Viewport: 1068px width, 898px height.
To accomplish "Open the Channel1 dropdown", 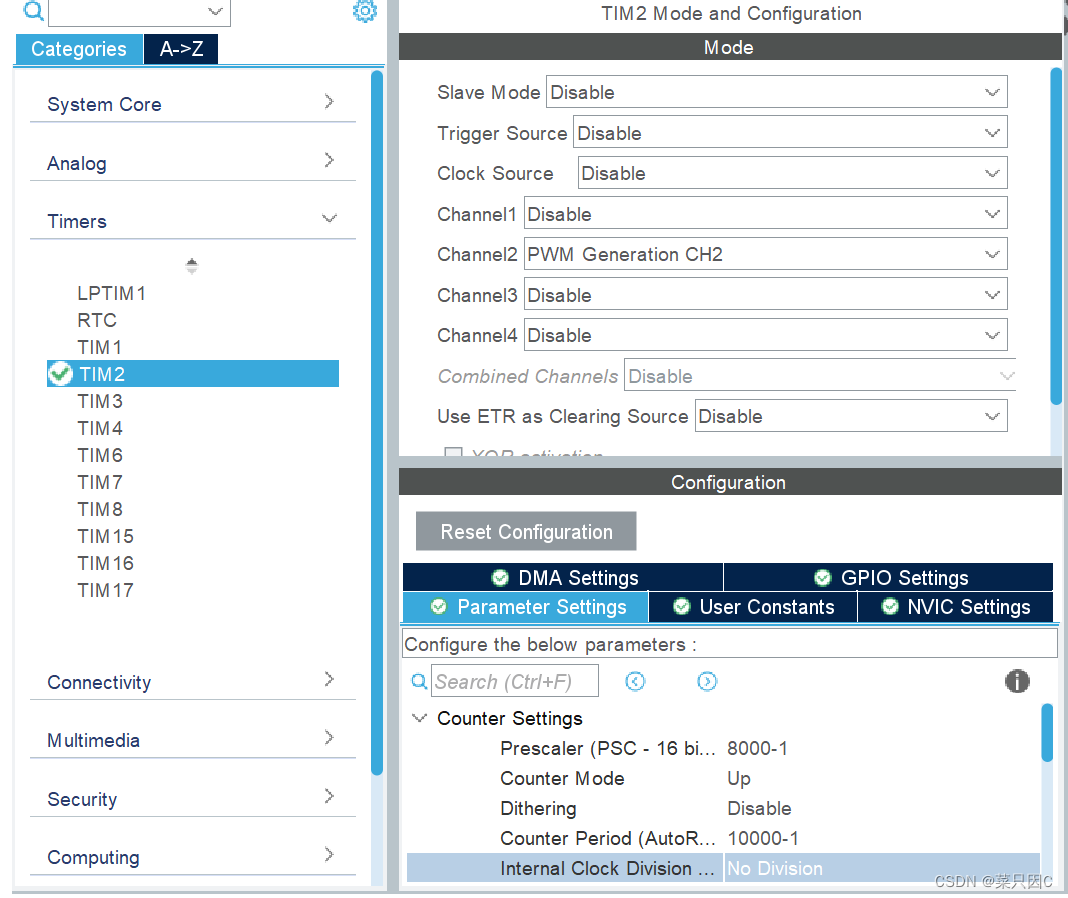I will click(x=766, y=213).
